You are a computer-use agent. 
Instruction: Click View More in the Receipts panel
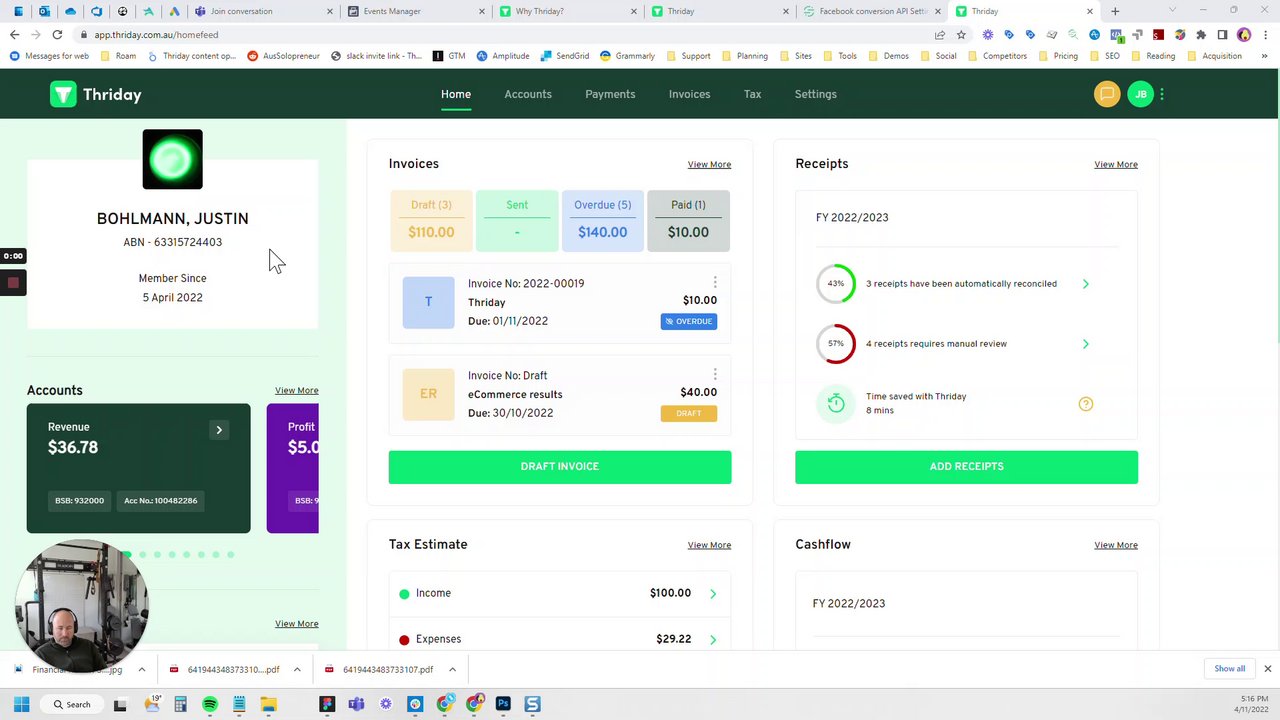coord(1116,164)
